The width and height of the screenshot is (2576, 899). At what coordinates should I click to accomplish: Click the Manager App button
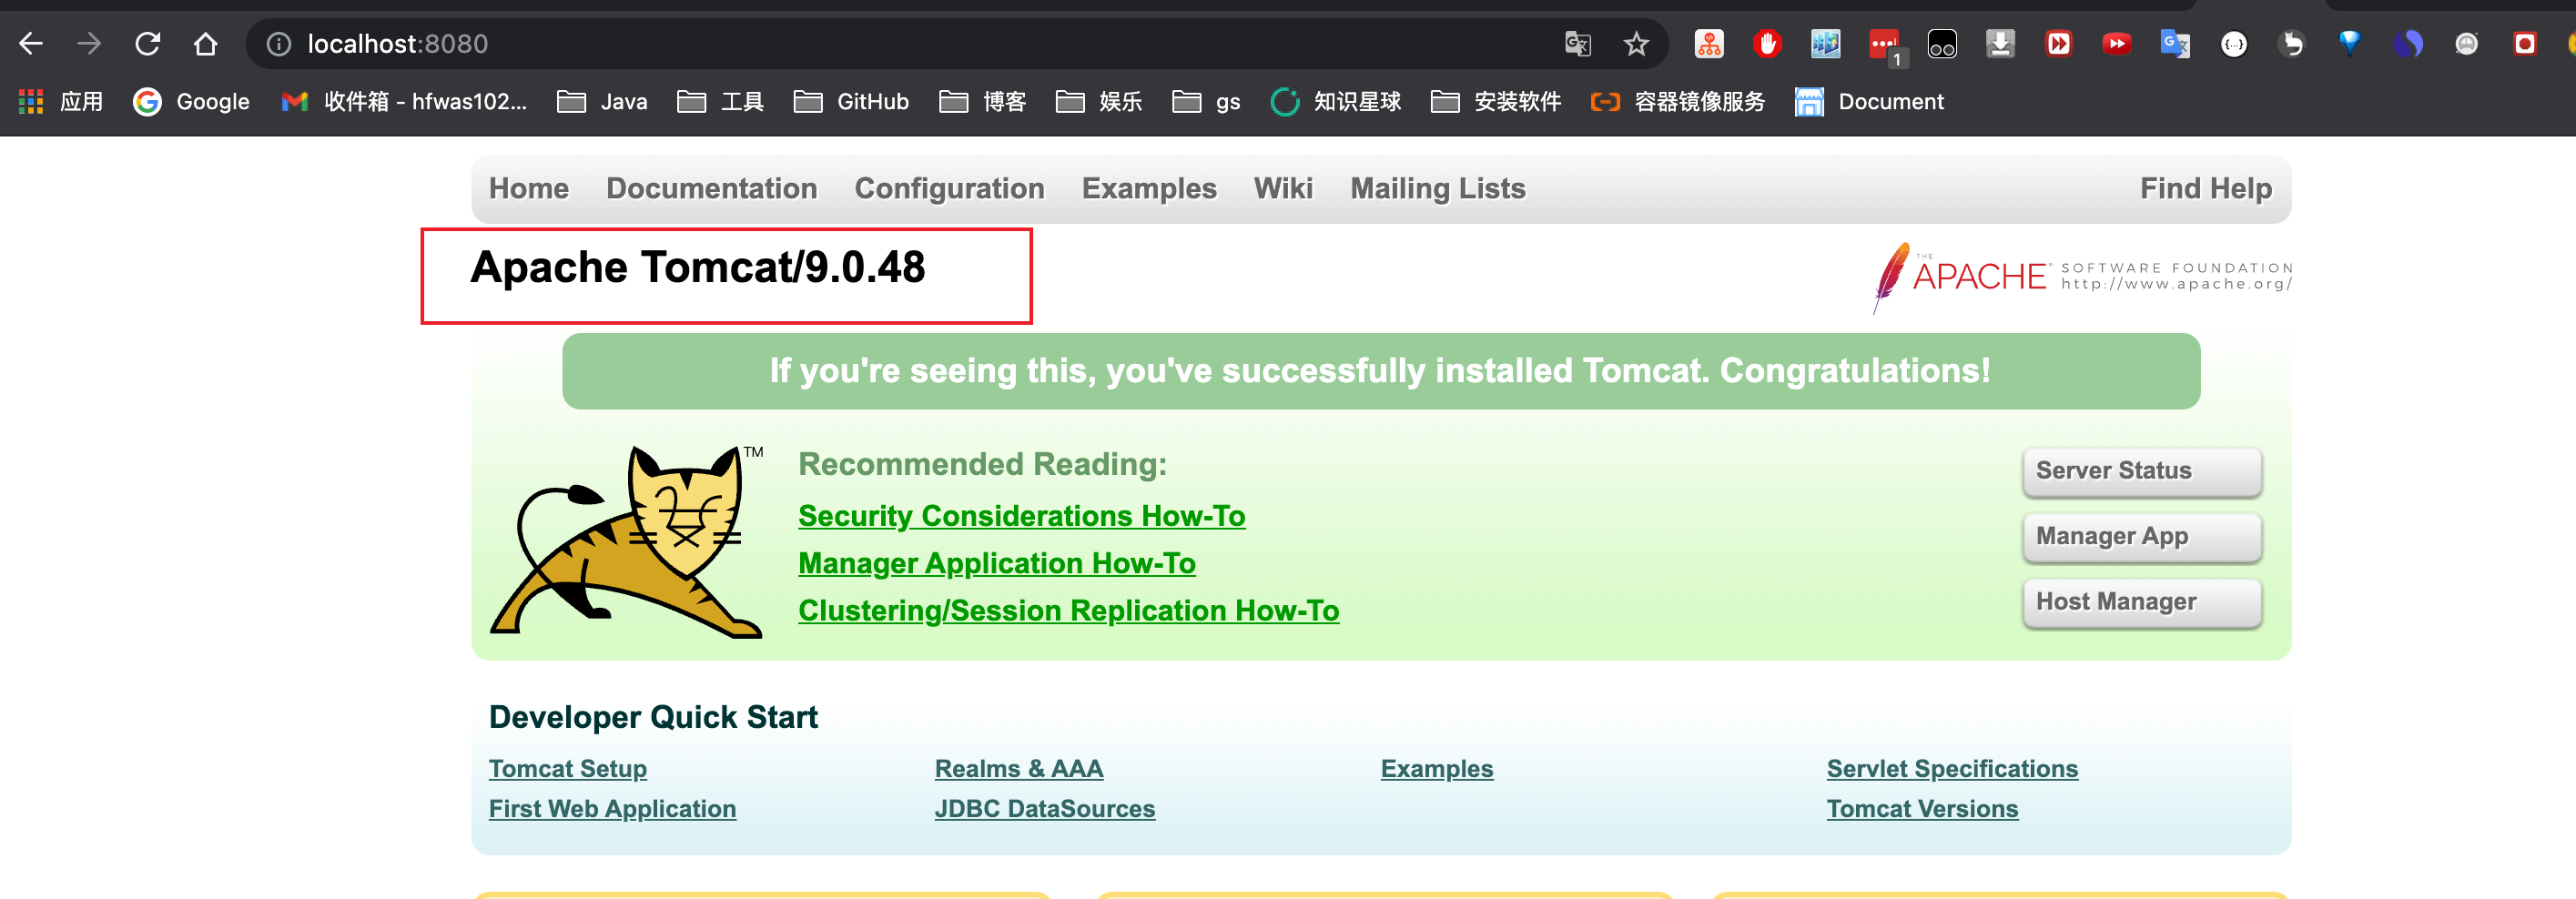pos(2141,537)
